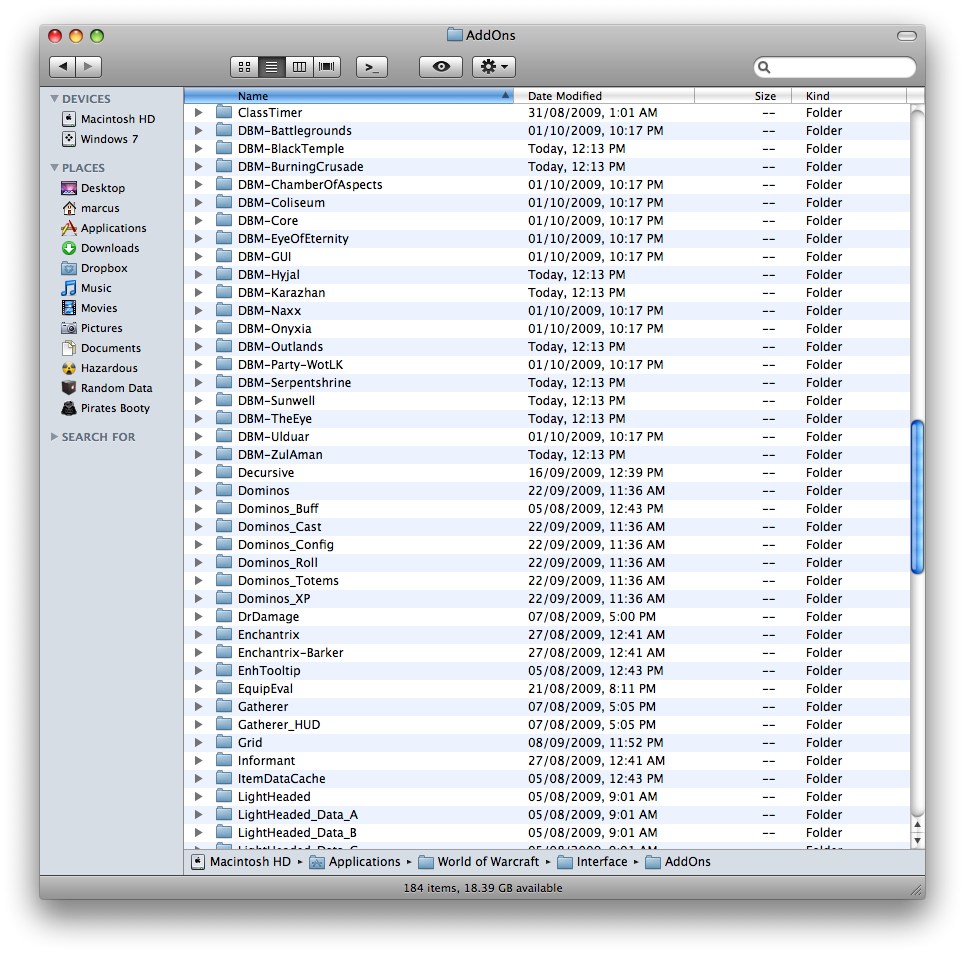Viewport: 965px width, 954px height.
Task: Open Desktop from sidebar
Action: click(x=94, y=188)
